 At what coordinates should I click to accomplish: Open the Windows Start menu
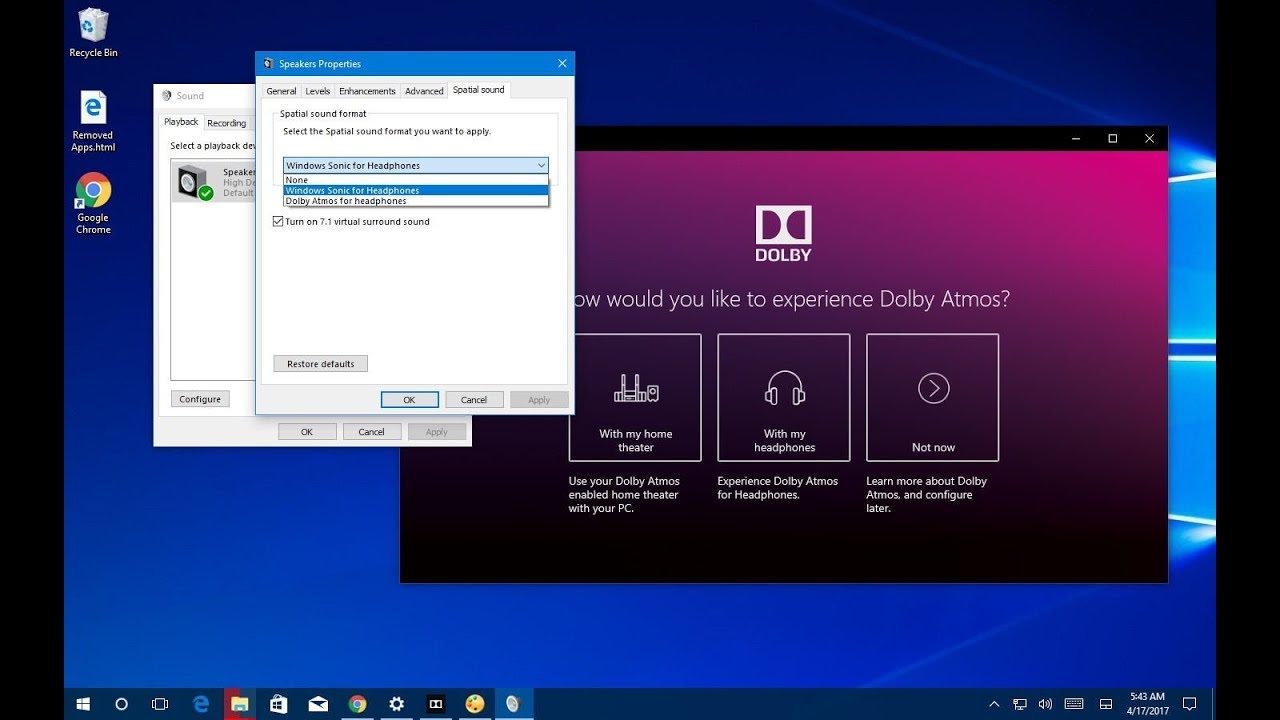pyautogui.click(x=83, y=704)
